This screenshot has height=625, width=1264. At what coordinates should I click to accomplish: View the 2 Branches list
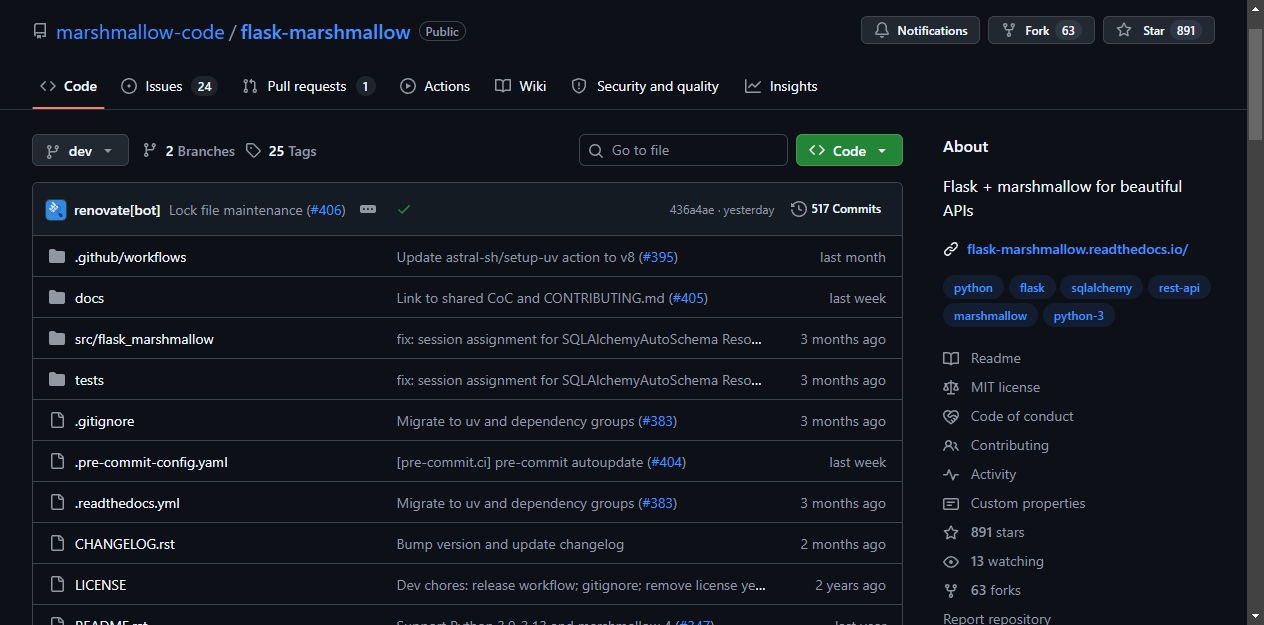189,151
